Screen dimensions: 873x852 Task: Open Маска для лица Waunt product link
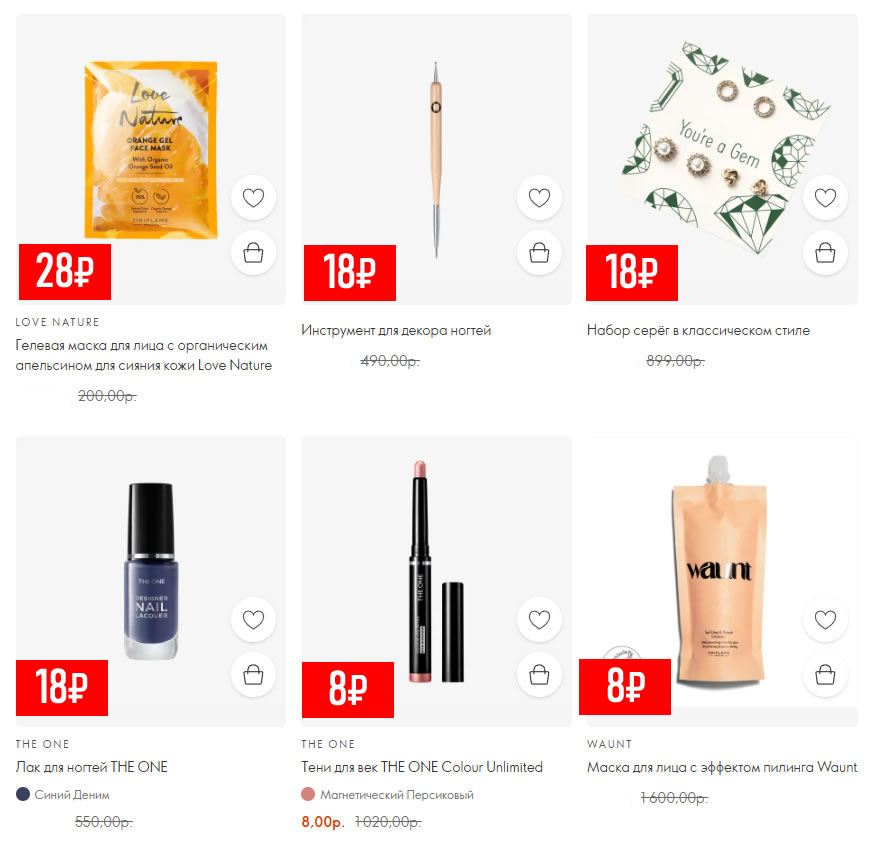722,767
